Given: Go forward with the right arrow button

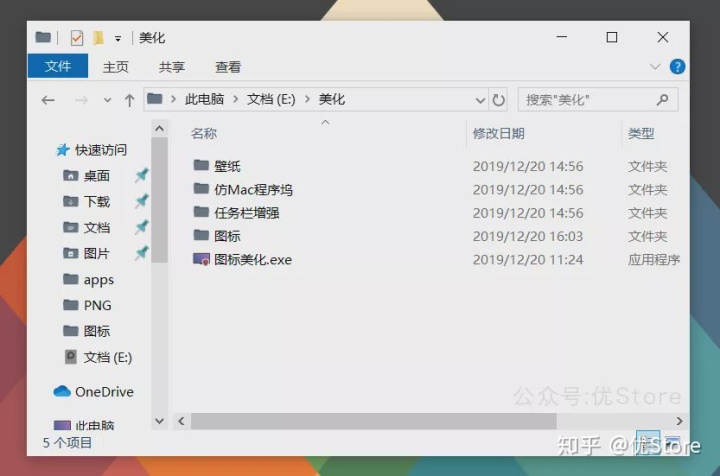Looking at the screenshot, I should point(81,100).
